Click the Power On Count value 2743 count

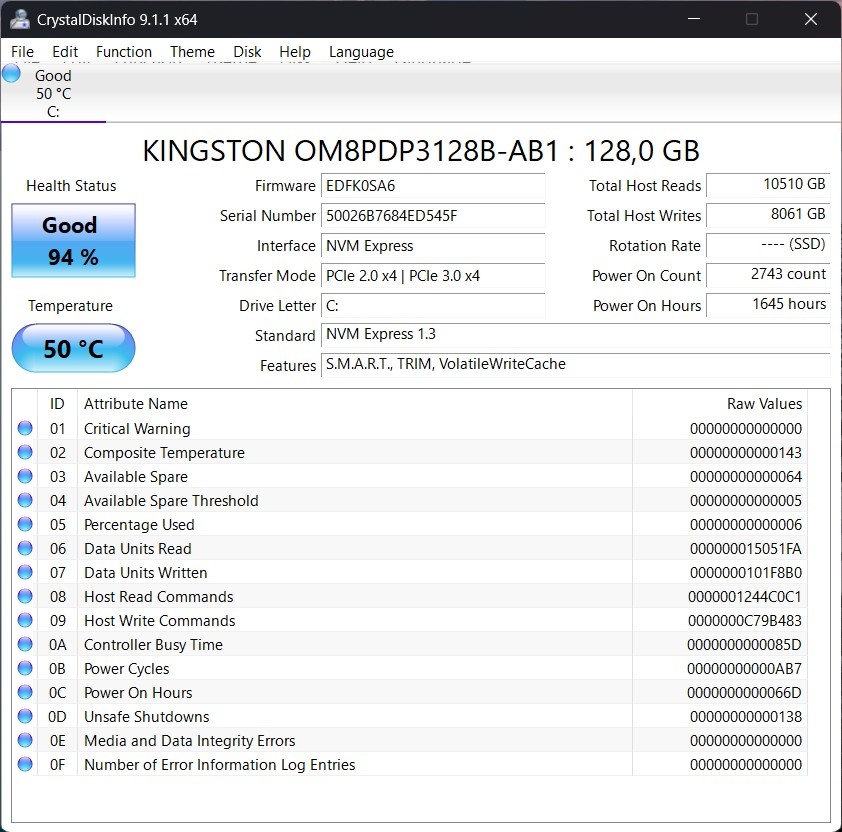pyautogui.click(x=768, y=274)
